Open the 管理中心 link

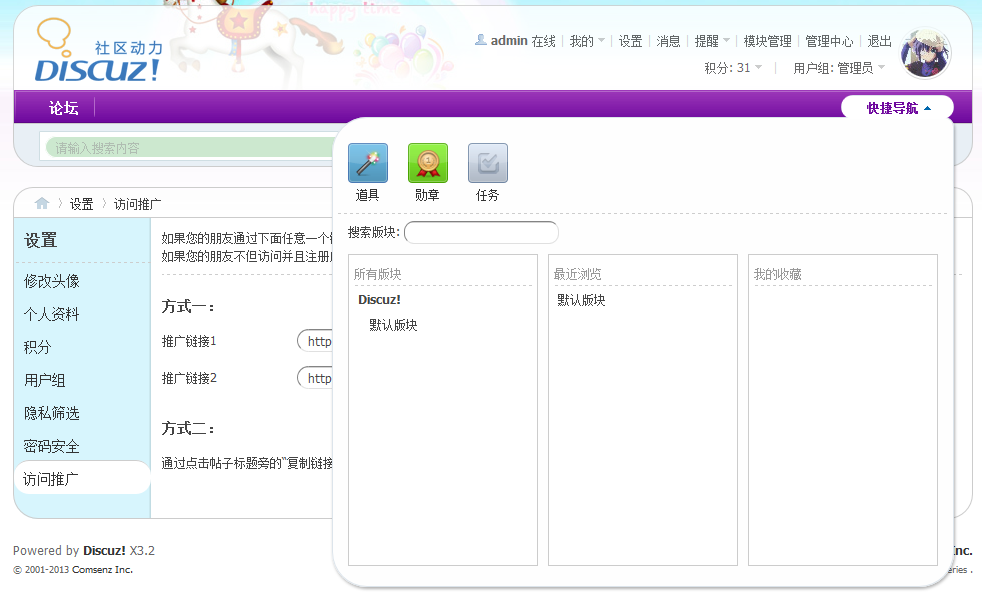tap(829, 41)
